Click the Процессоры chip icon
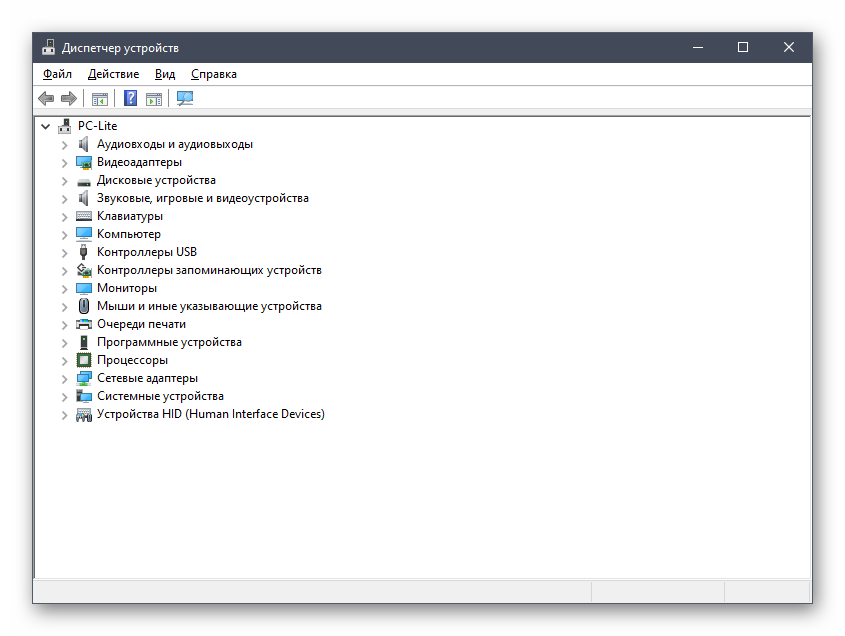The height and width of the screenshot is (636, 845). (84, 360)
